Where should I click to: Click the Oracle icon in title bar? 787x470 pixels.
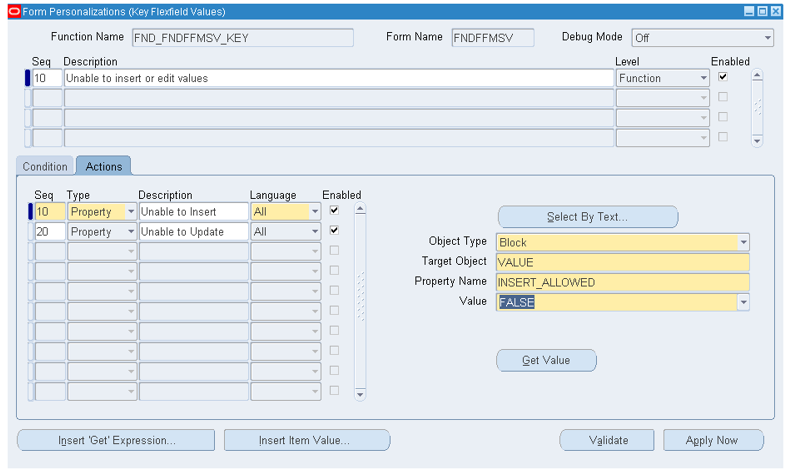click(x=15, y=12)
